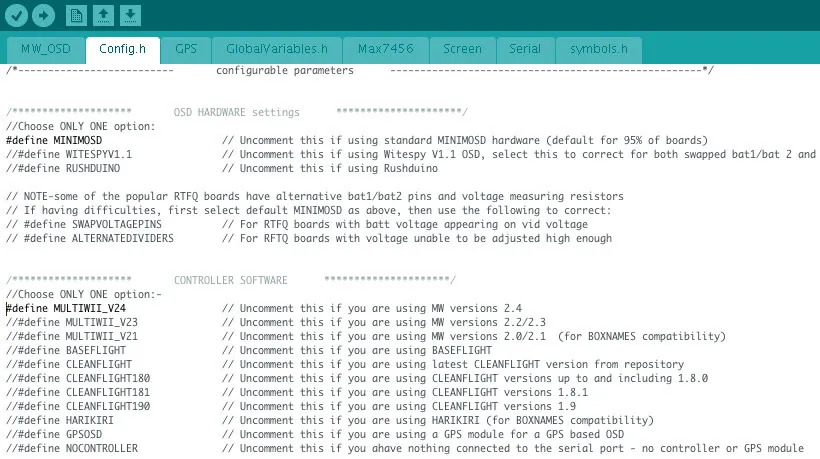
Task: Go to the GlobalVariables.h tab
Action: click(276, 49)
